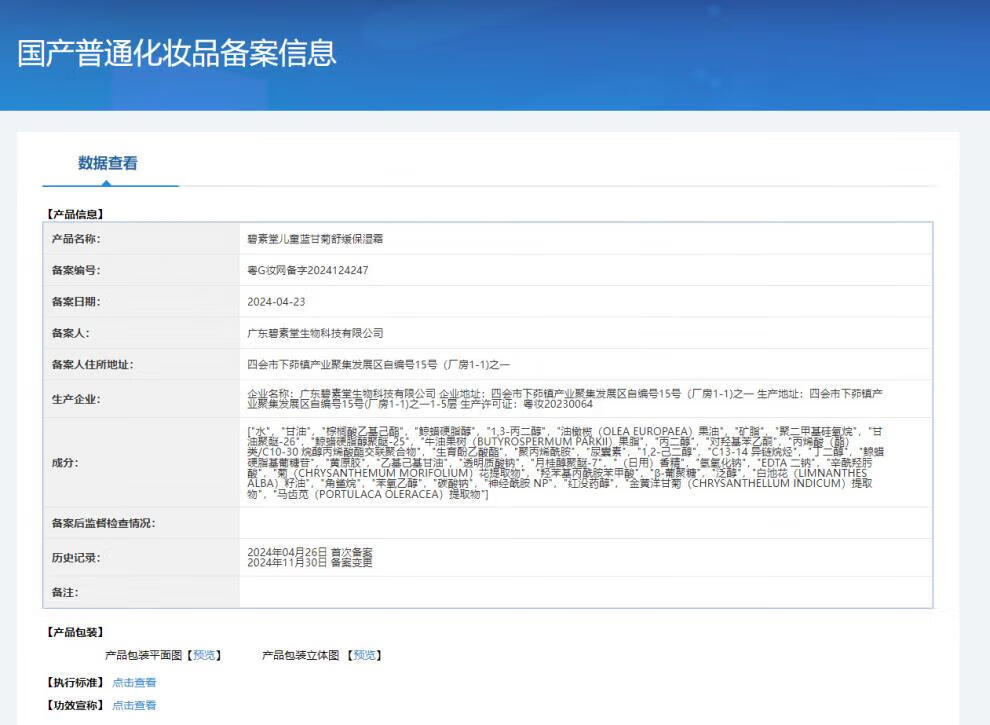Click the empty 备注 value cell
The image size is (990, 725).
click(585, 592)
